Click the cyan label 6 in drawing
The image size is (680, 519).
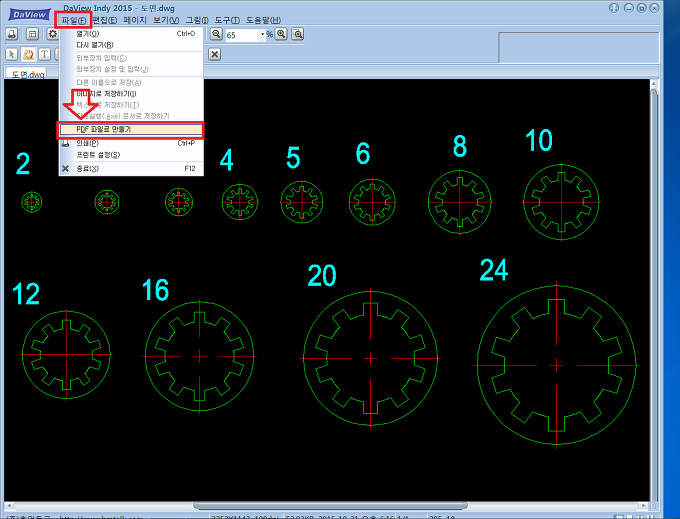point(363,153)
